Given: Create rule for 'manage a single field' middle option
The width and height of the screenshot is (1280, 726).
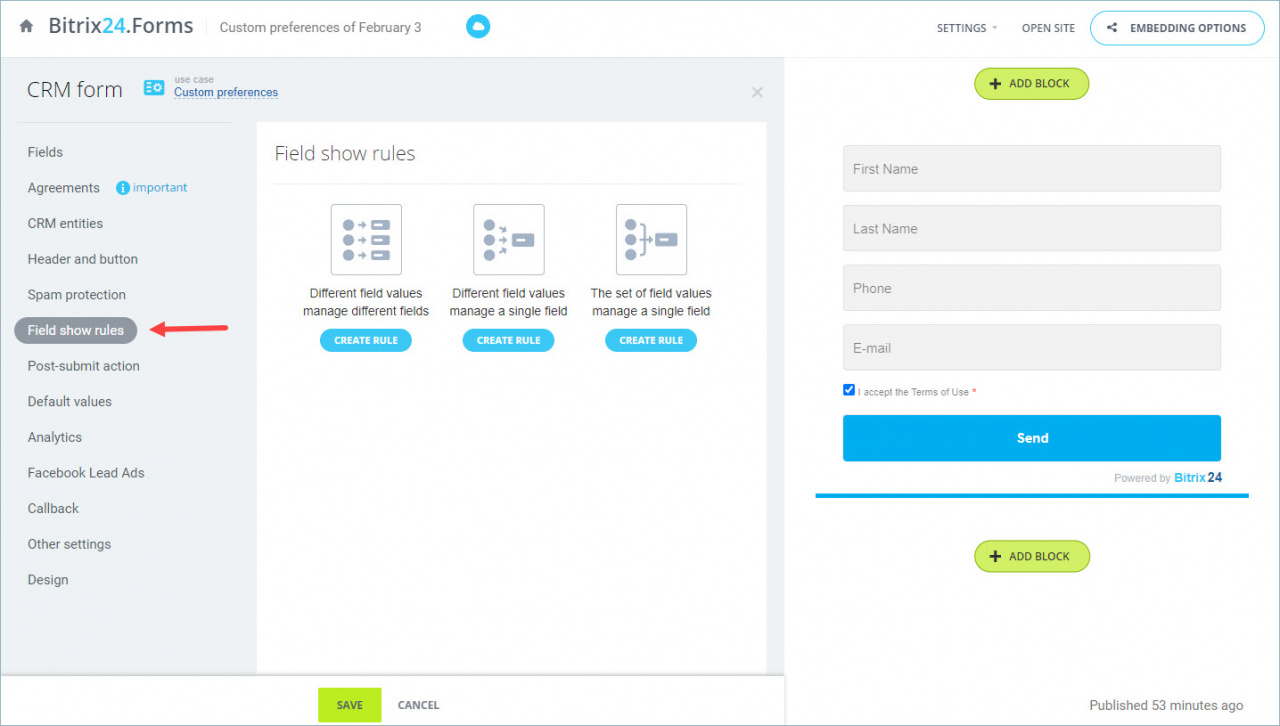Looking at the screenshot, I should pyautogui.click(x=508, y=340).
